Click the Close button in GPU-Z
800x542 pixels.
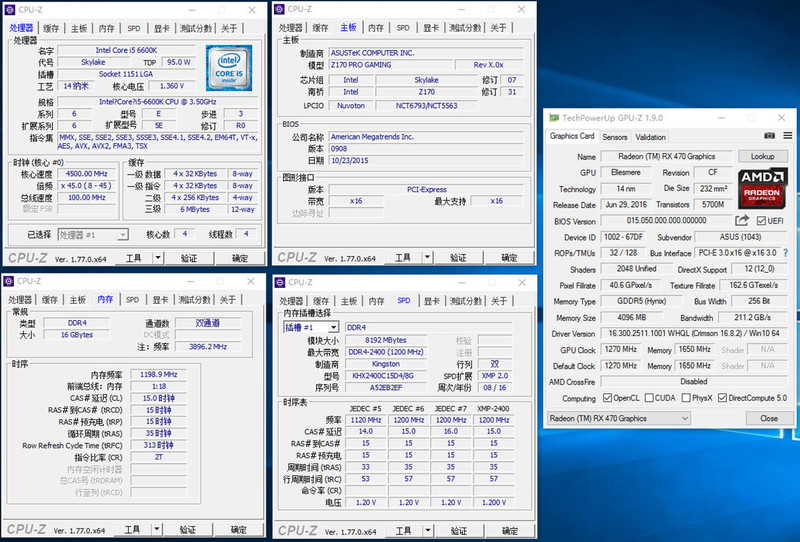pyautogui.click(x=768, y=418)
